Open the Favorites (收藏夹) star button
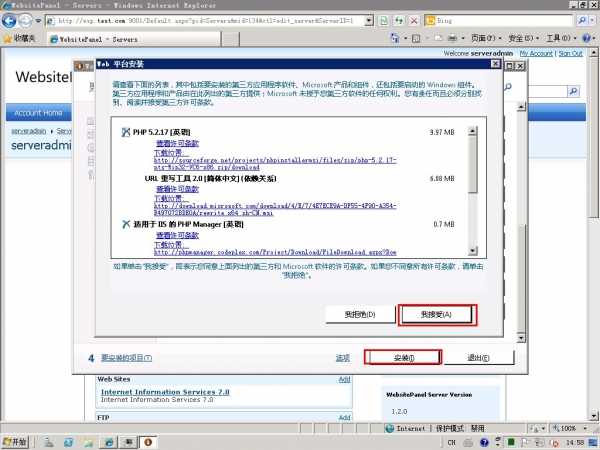The image size is (600, 450). [19, 38]
